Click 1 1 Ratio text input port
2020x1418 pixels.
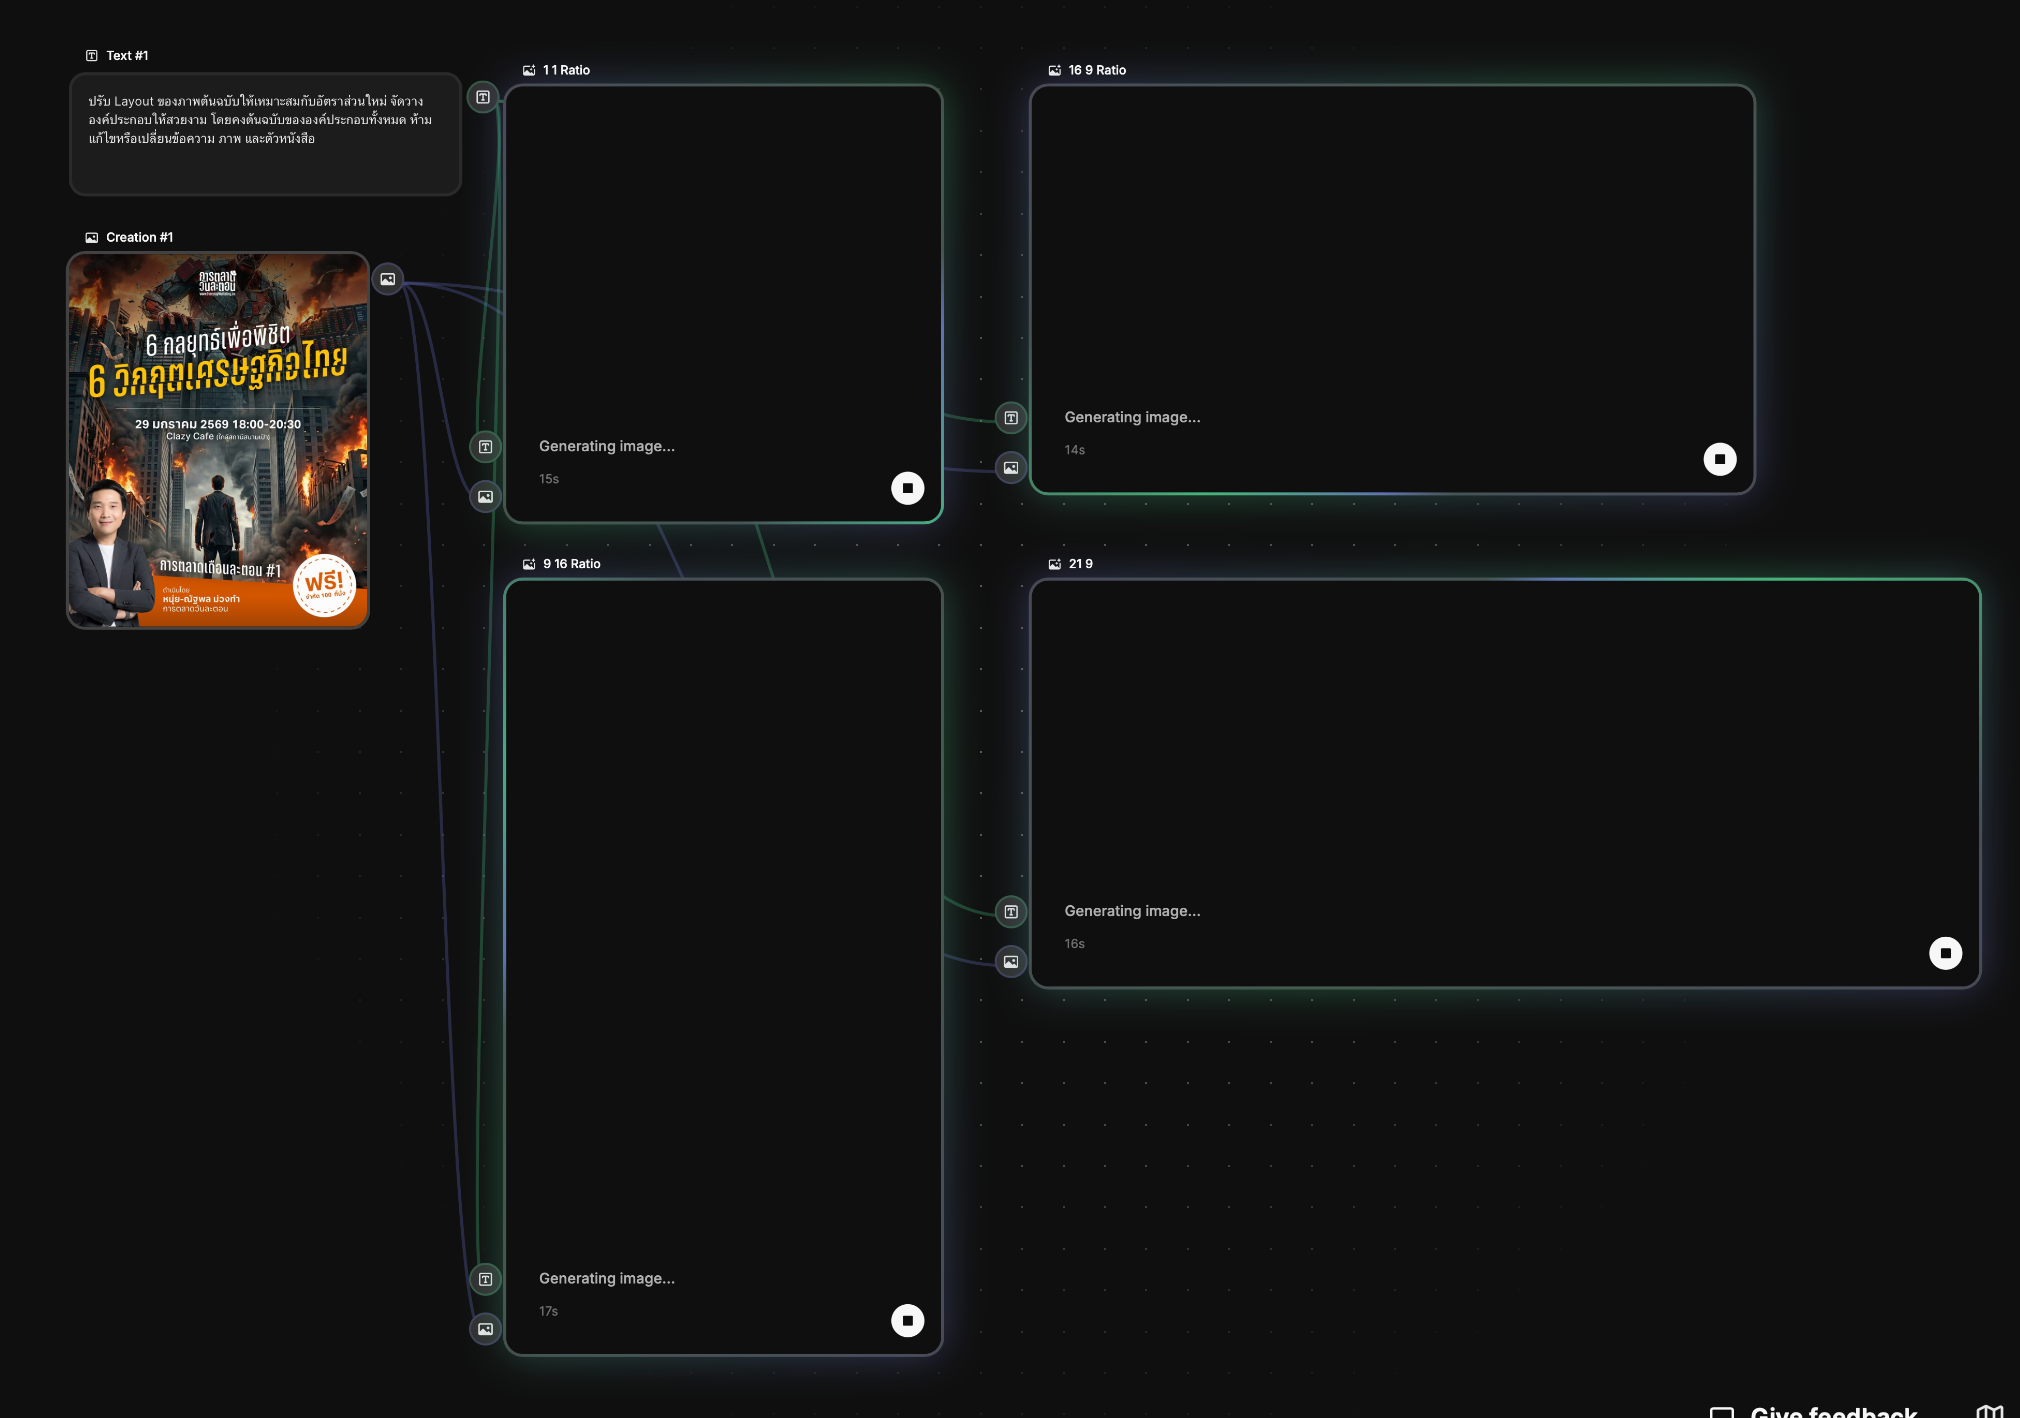click(x=485, y=447)
